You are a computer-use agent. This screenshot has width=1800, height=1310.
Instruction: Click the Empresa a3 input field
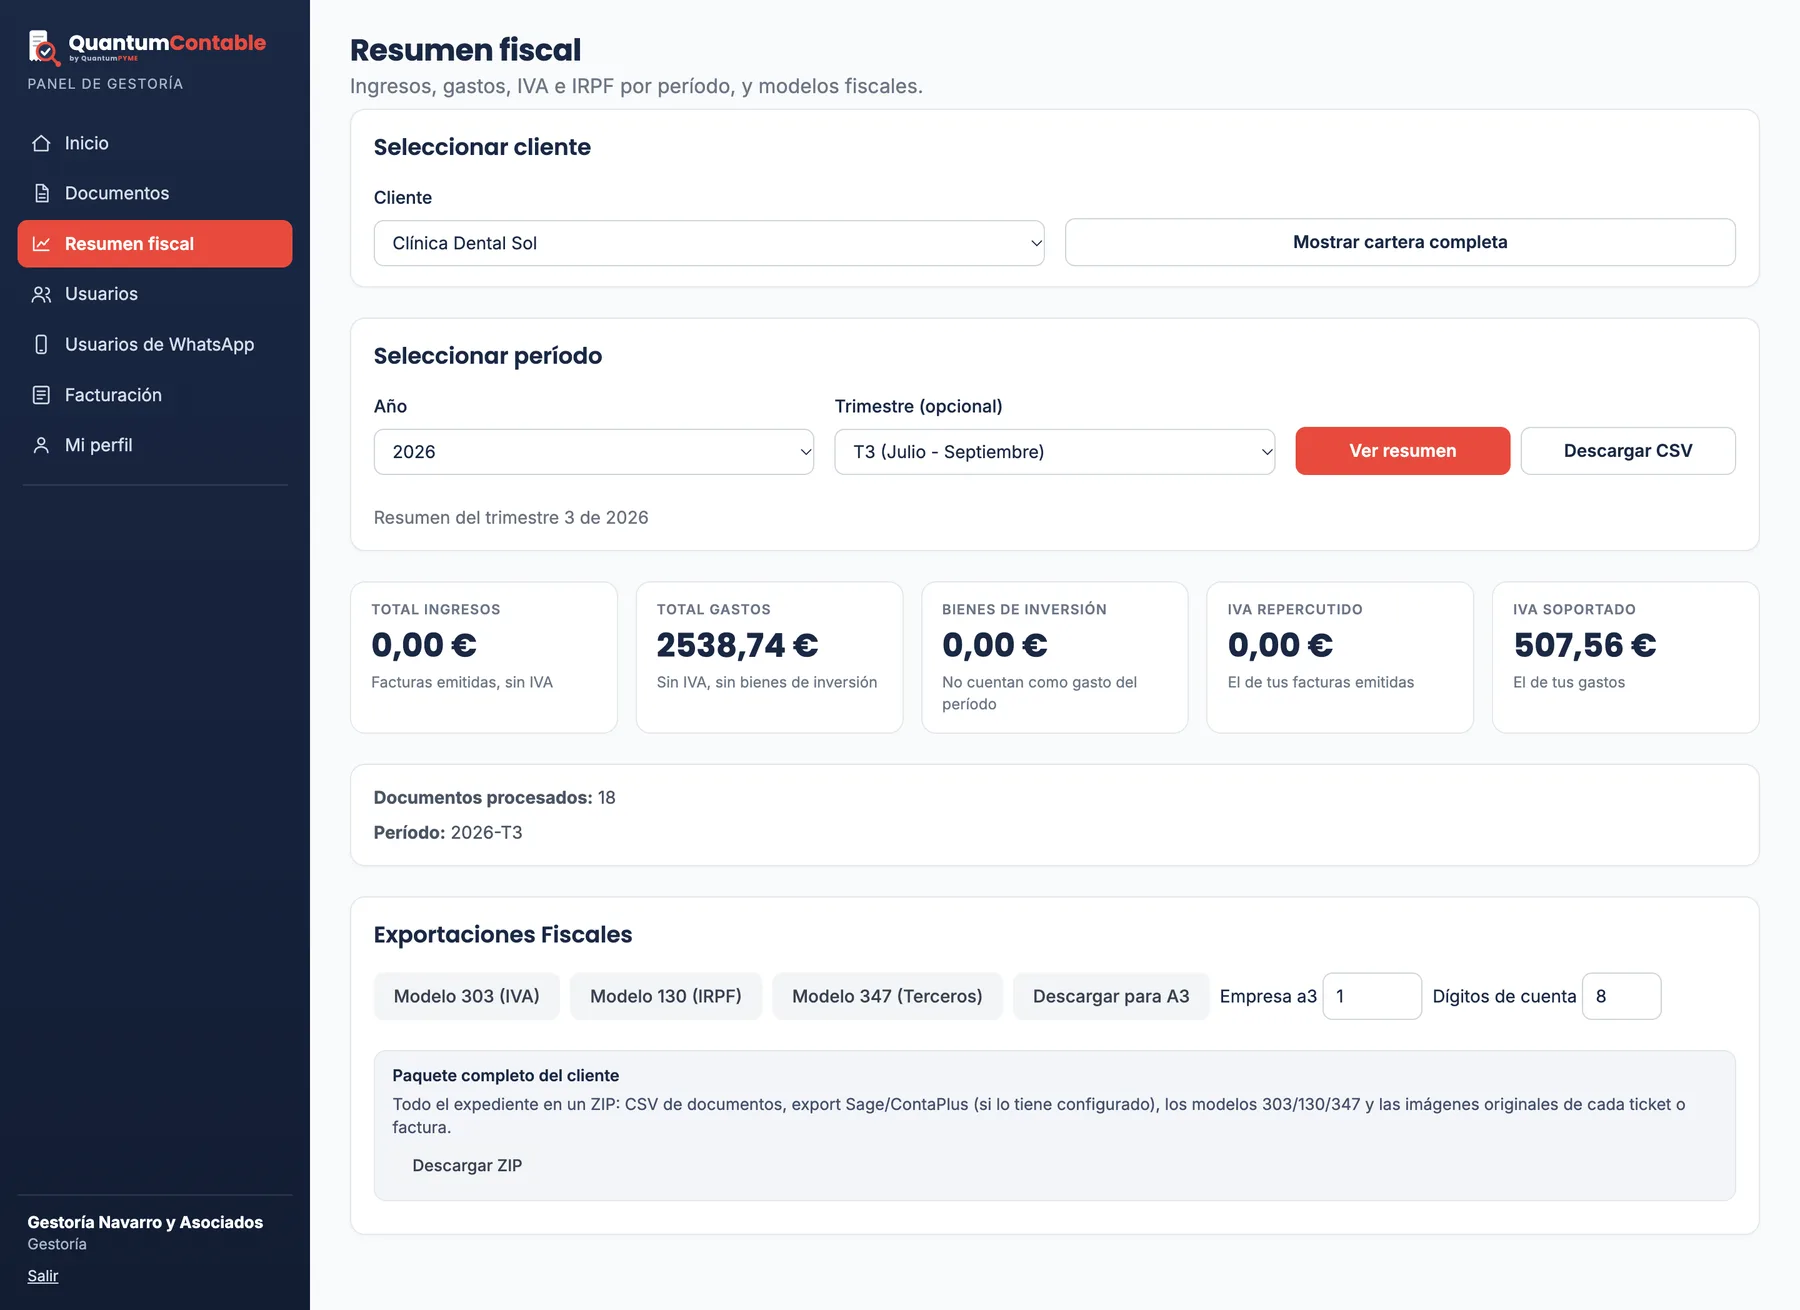pos(1372,996)
